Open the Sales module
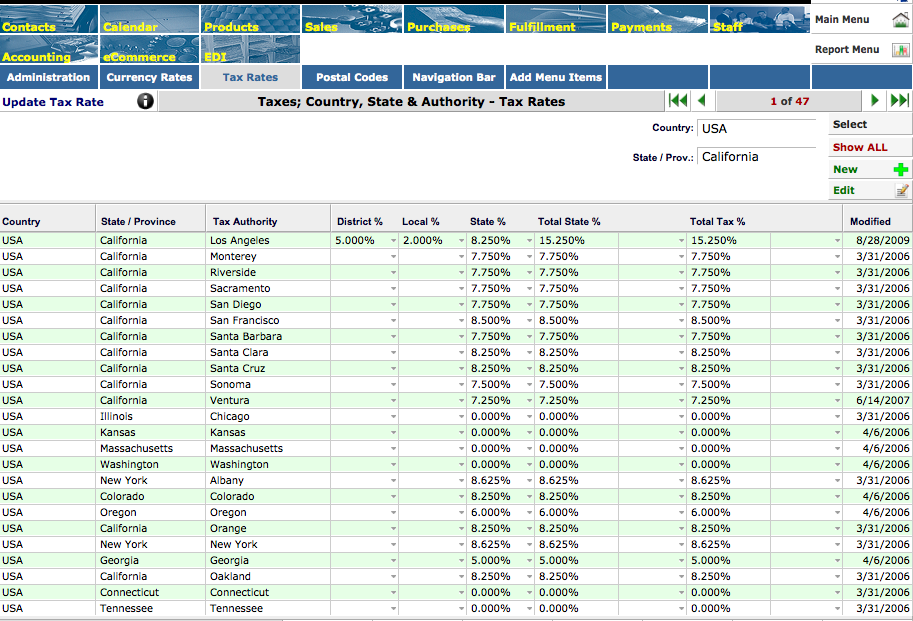This screenshot has width=913, height=621. click(x=352, y=19)
